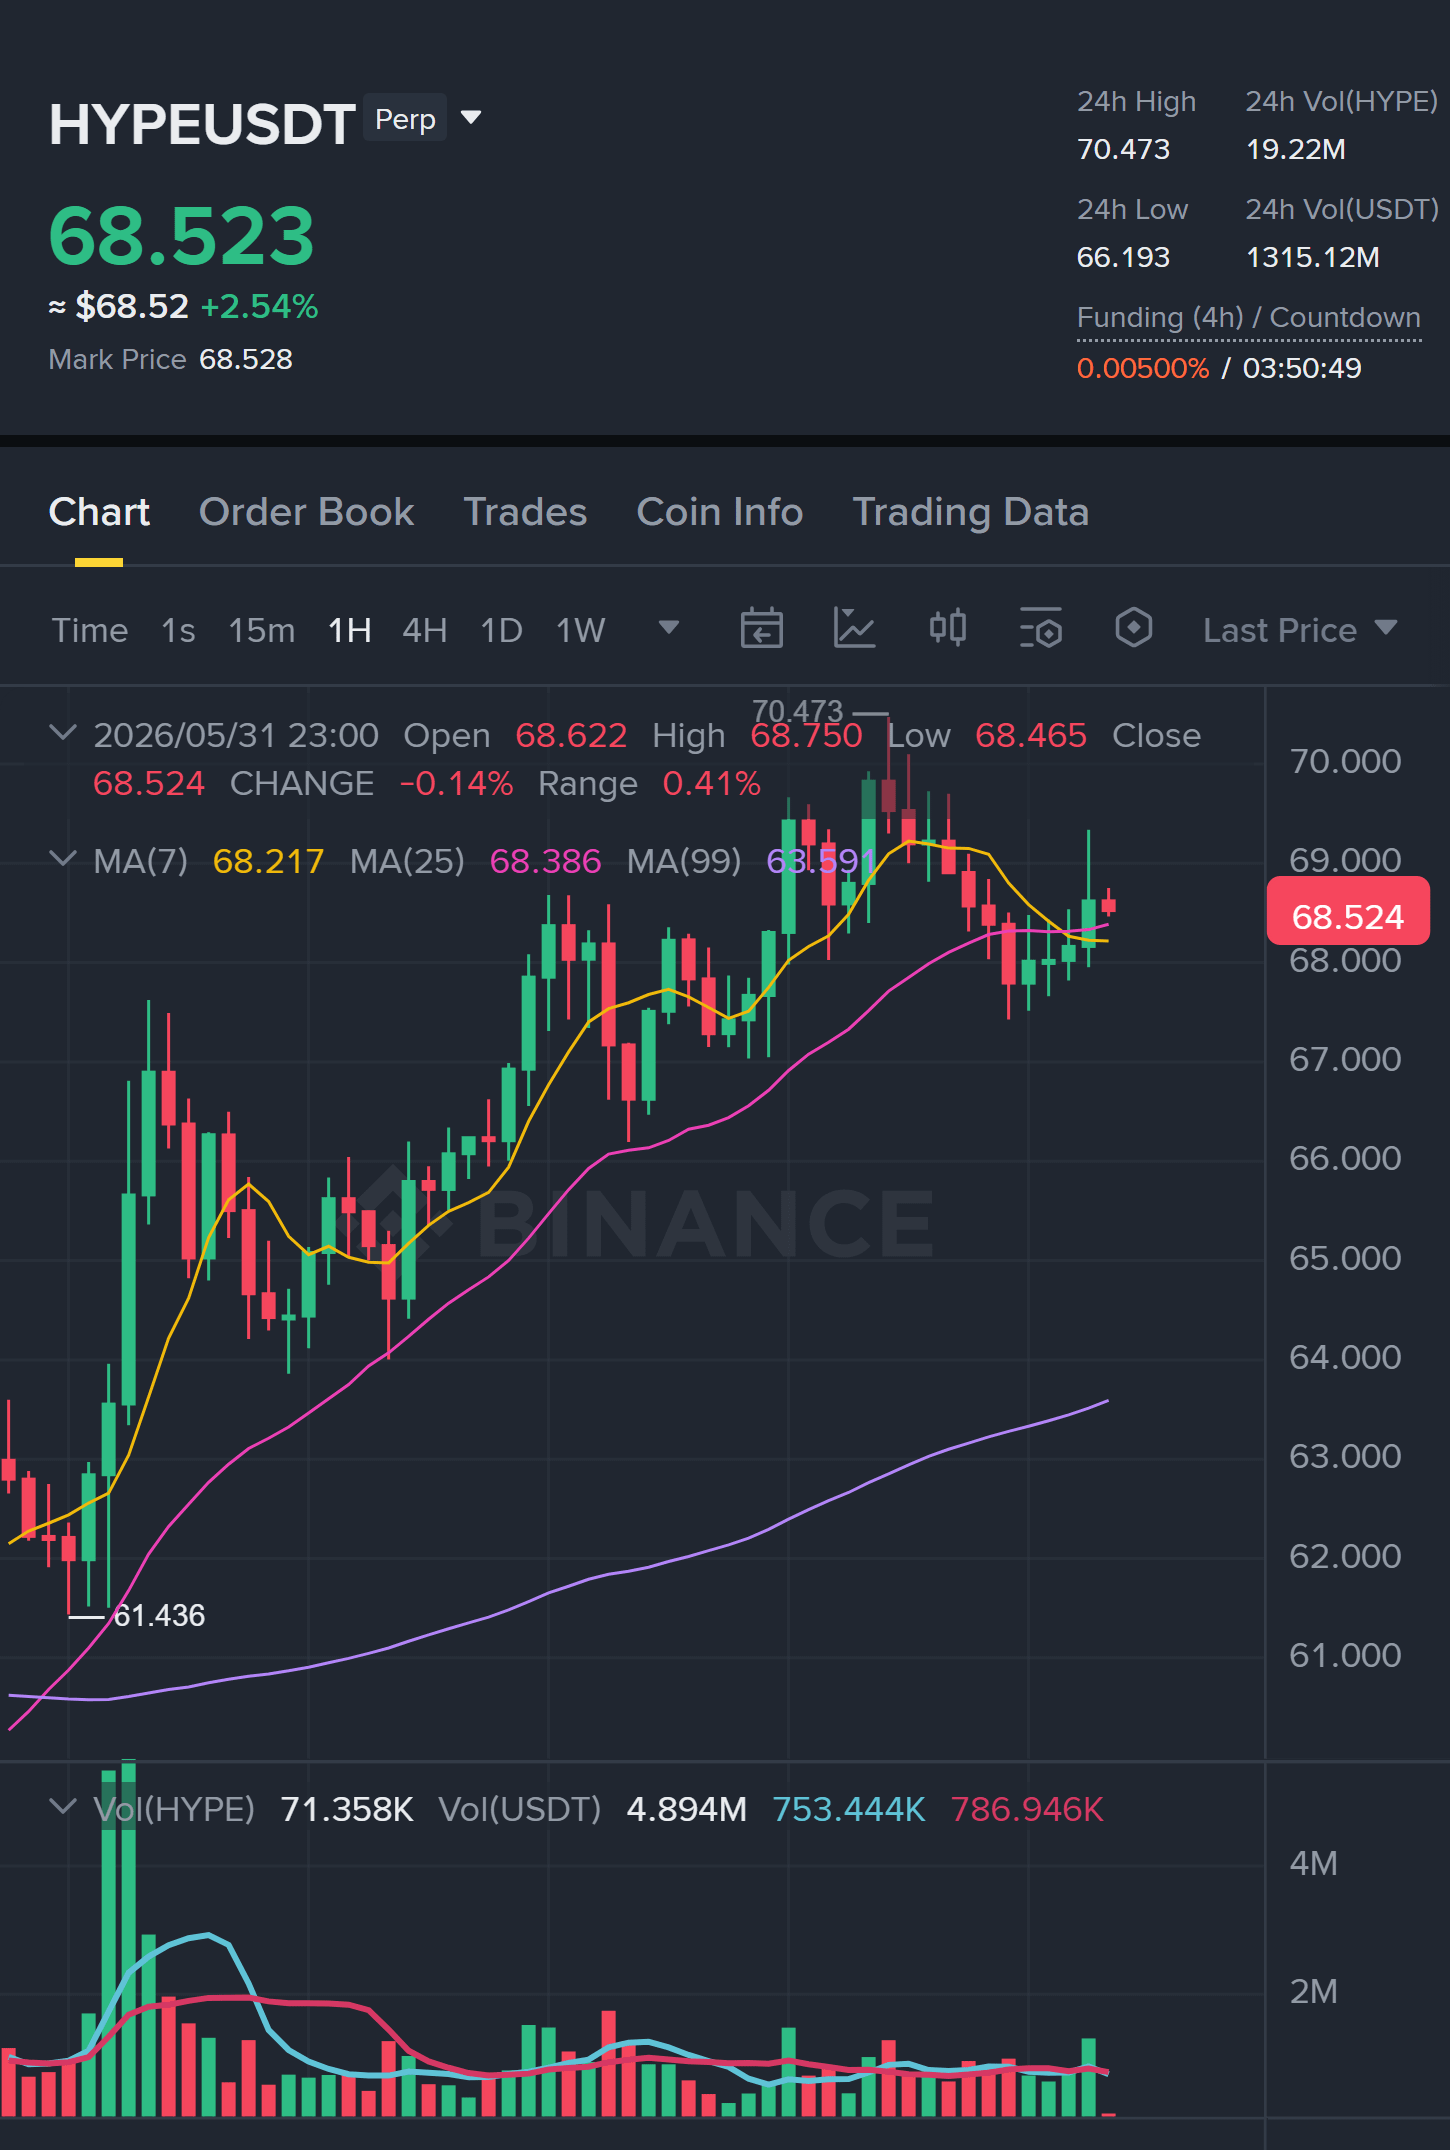Switch to the Order Book tab
Image resolution: width=1450 pixels, height=2150 pixels.
(306, 512)
